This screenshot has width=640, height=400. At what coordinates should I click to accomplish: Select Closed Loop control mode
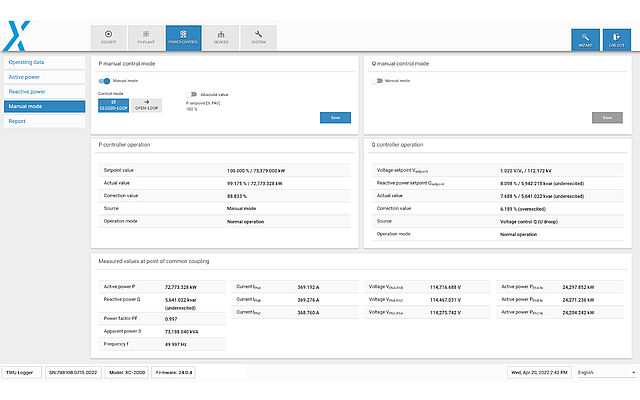(113, 105)
